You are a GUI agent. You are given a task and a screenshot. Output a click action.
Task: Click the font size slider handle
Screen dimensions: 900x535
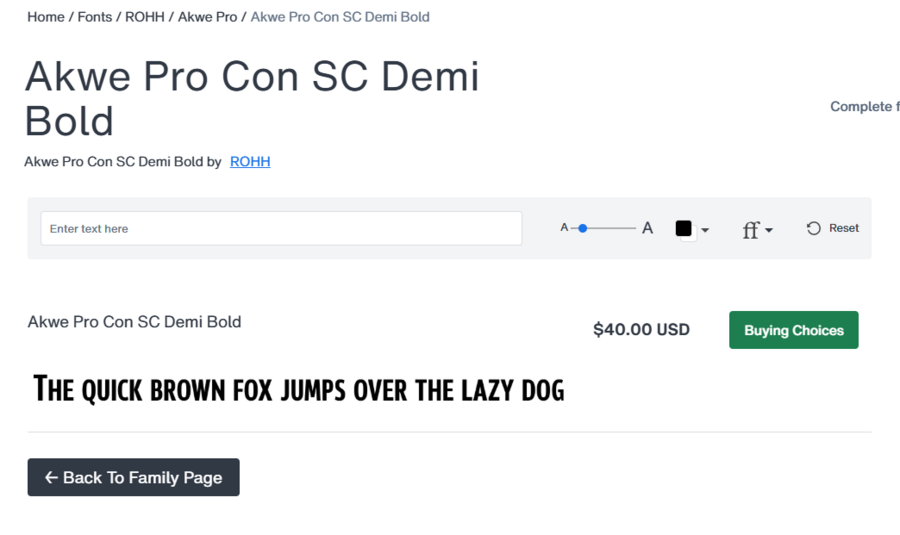pyautogui.click(x=583, y=228)
